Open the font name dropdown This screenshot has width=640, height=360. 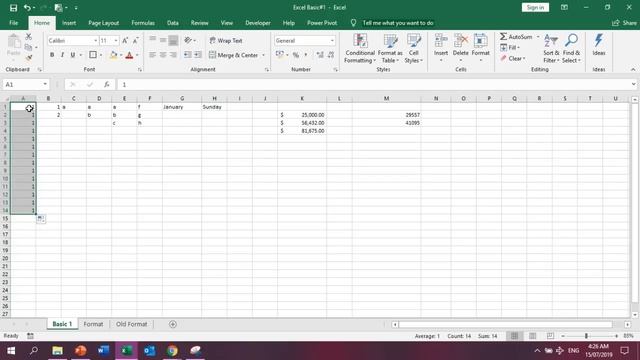96,40
